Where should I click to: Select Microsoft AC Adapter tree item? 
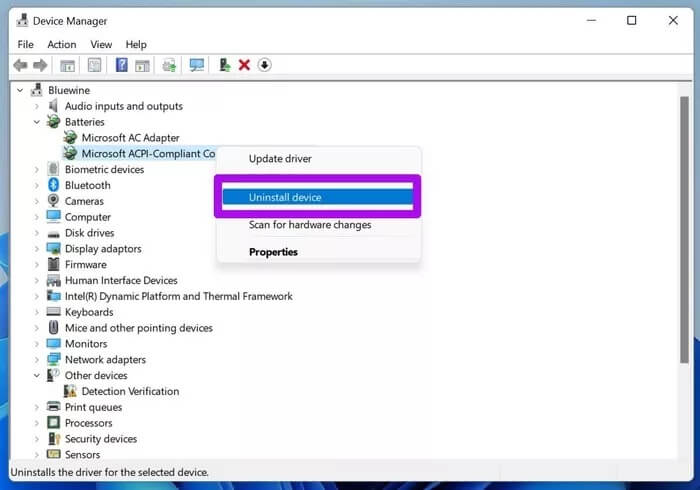[130, 137]
